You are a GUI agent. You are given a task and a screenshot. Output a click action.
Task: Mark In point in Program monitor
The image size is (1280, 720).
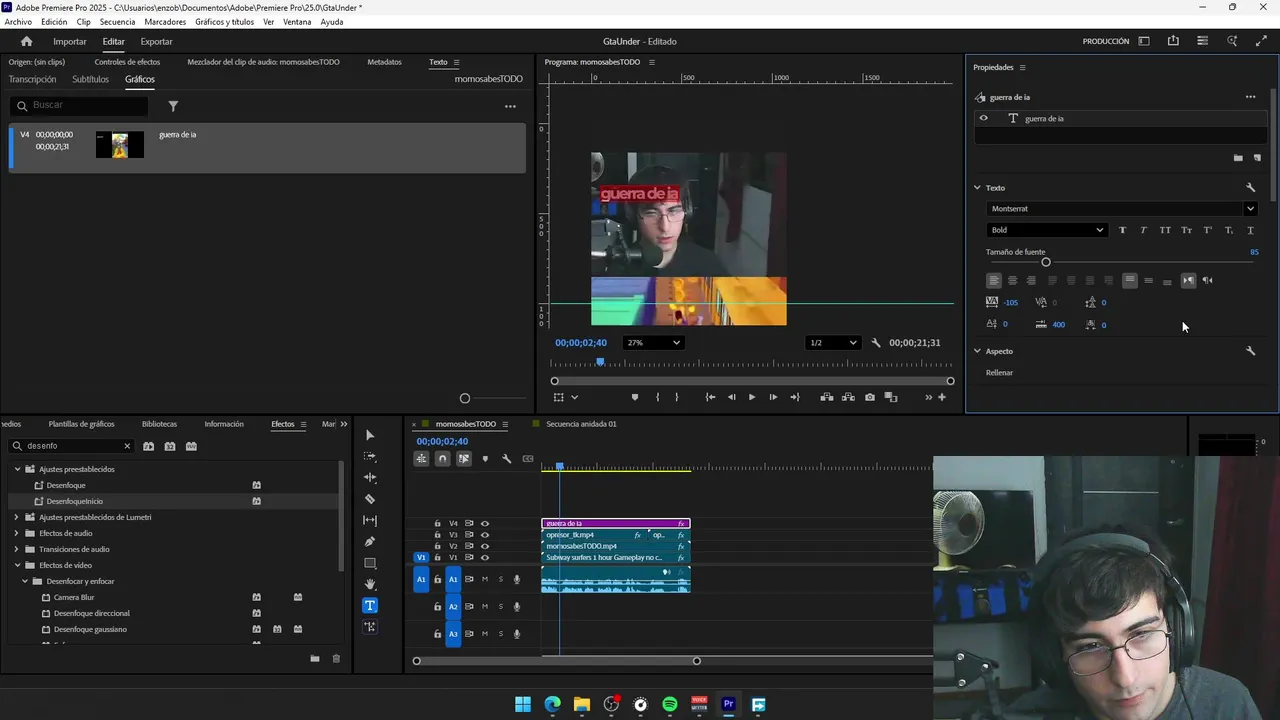point(657,397)
